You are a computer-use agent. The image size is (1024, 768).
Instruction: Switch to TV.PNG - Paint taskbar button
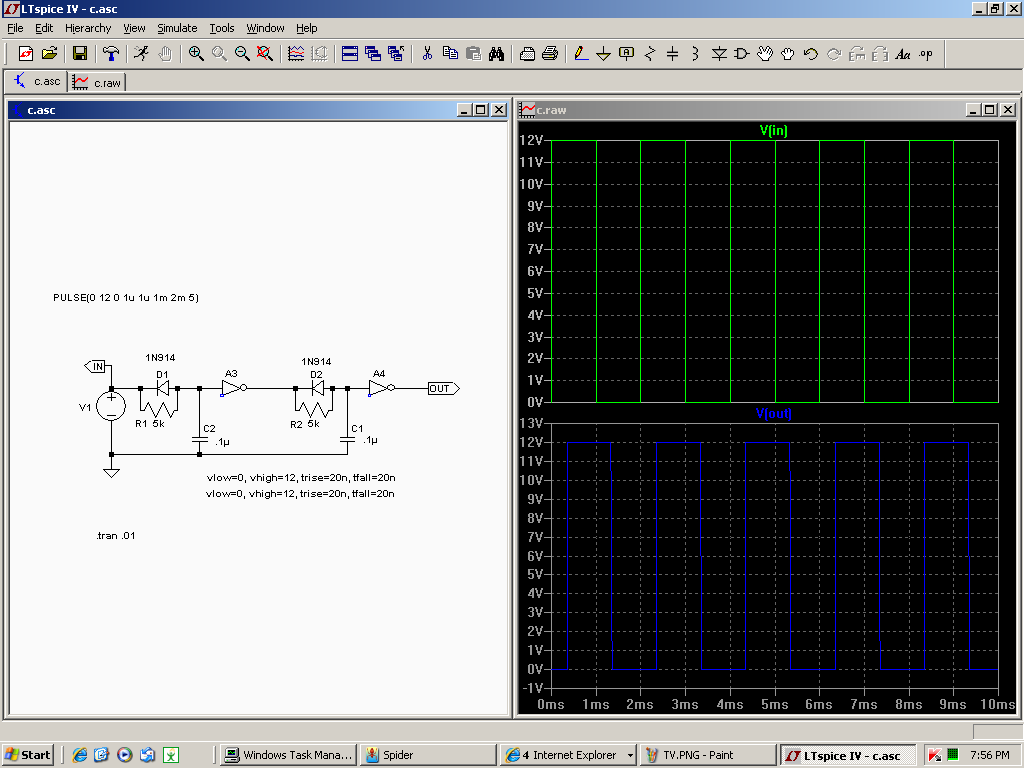point(708,755)
